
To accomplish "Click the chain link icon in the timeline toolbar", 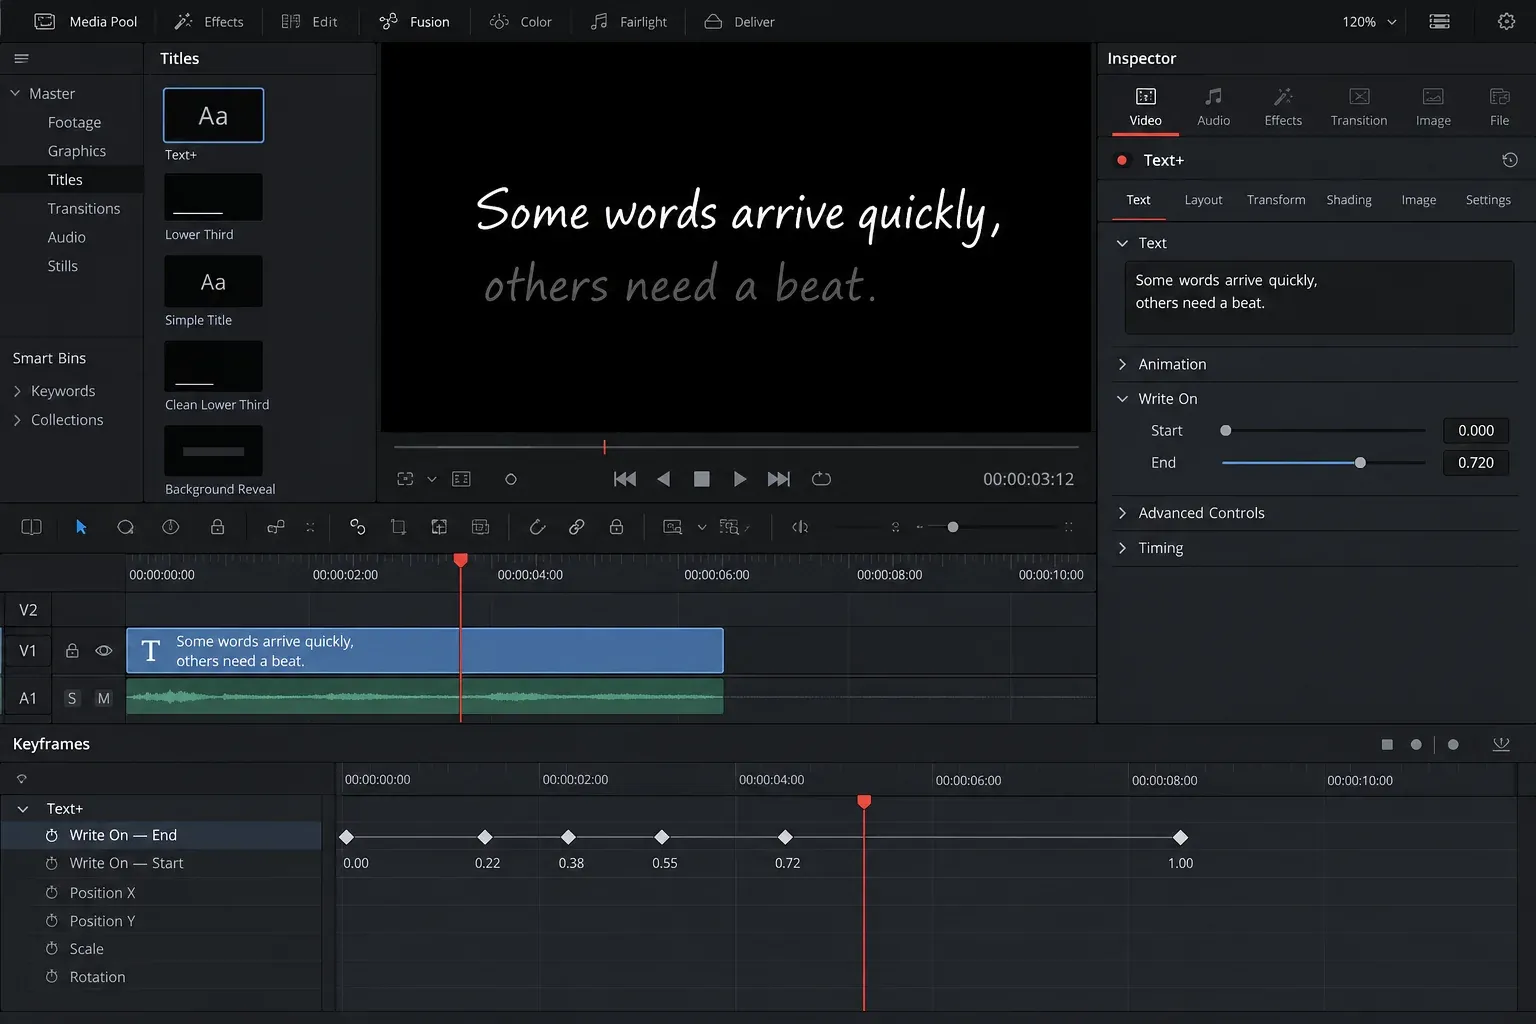I will pos(576,527).
